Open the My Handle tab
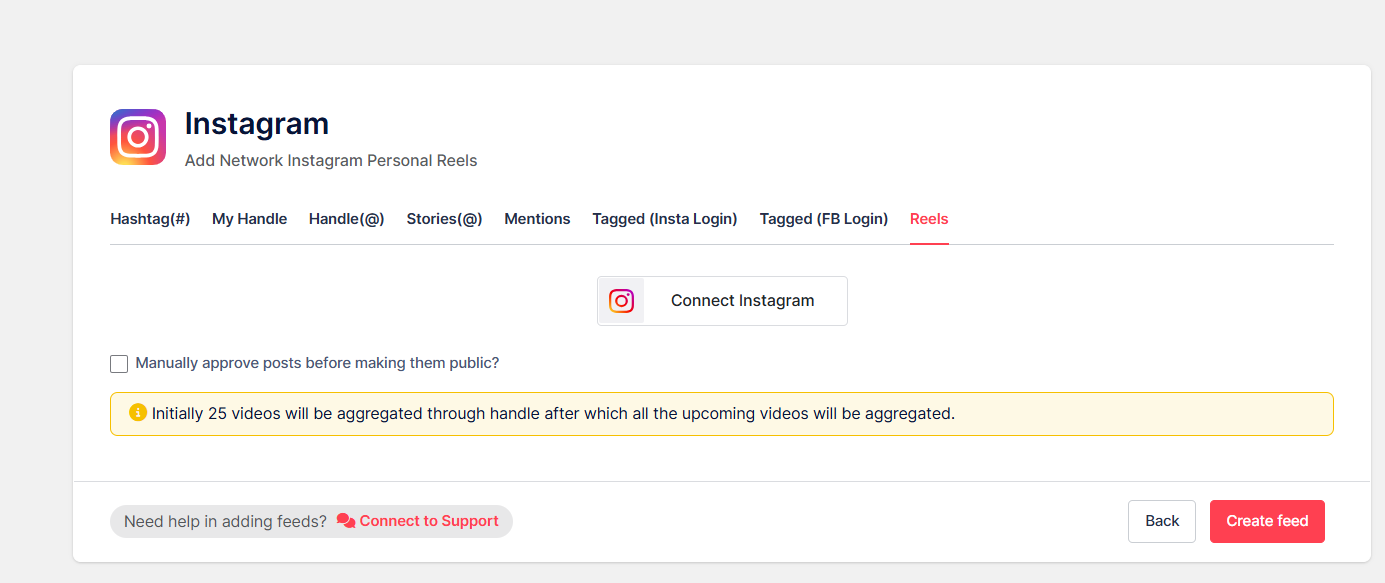This screenshot has width=1385, height=583. (249, 218)
